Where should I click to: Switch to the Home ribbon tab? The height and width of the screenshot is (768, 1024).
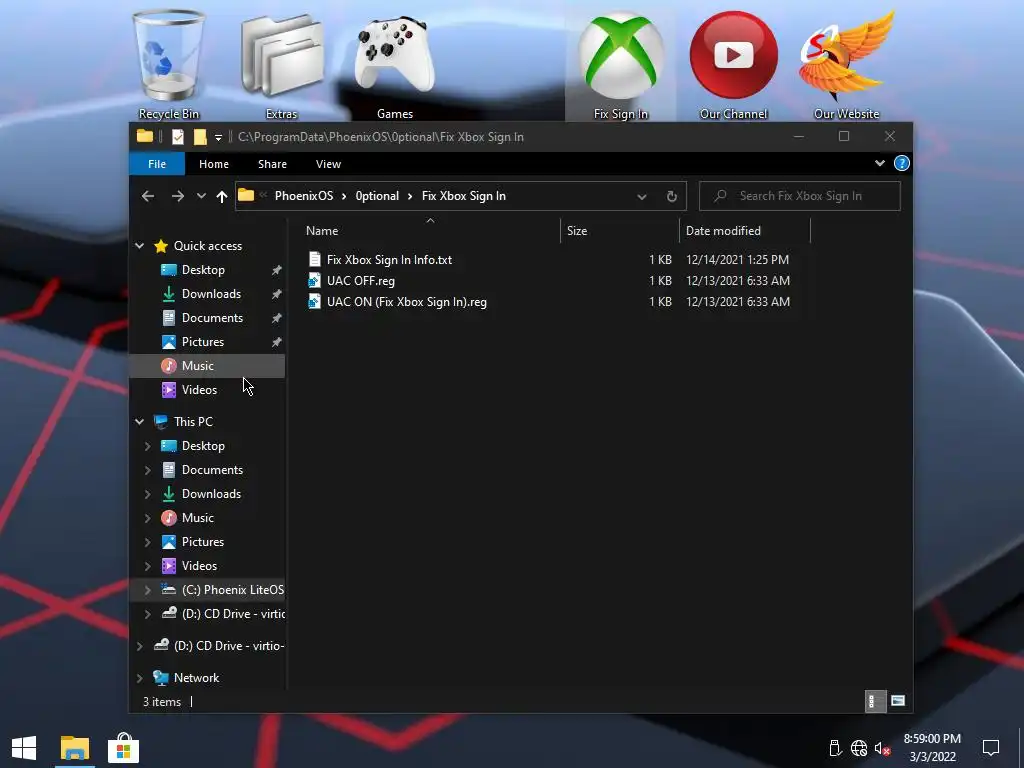click(214, 164)
